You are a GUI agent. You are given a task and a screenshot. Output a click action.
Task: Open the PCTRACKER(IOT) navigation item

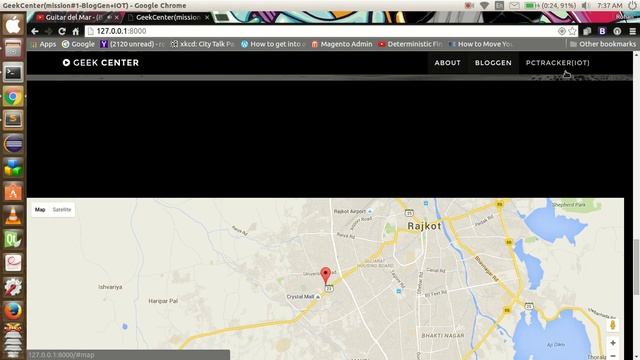tap(558, 63)
